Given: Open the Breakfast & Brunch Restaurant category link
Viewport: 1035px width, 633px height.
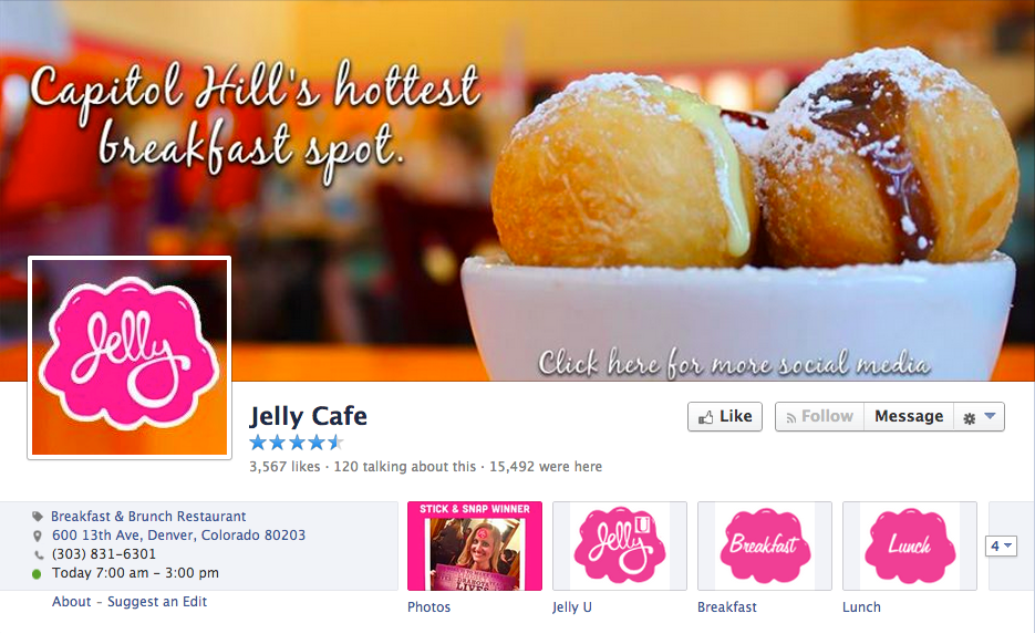Looking at the screenshot, I should pos(149,516).
